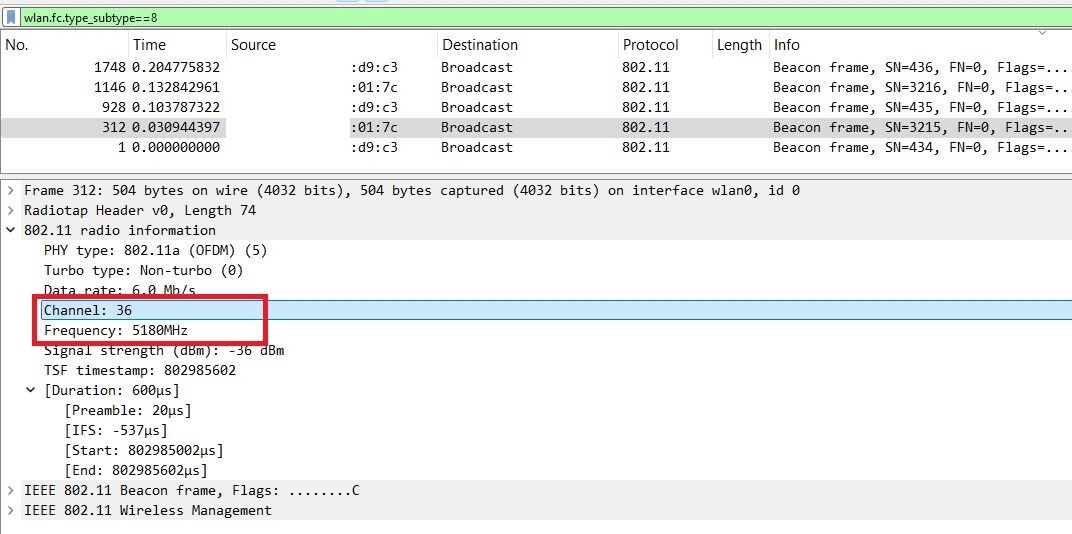The height and width of the screenshot is (534, 1072).
Task: Click the display filter input field
Action: click(x=544, y=18)
